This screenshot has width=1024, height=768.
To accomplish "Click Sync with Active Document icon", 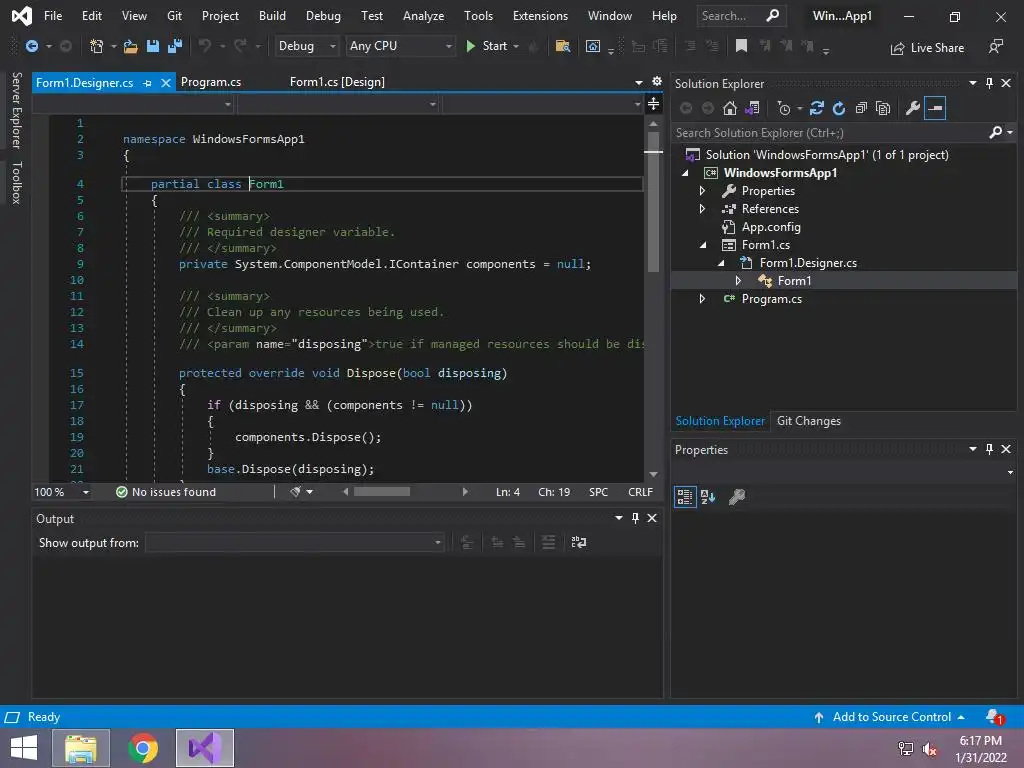I will (x=817, y=108).
